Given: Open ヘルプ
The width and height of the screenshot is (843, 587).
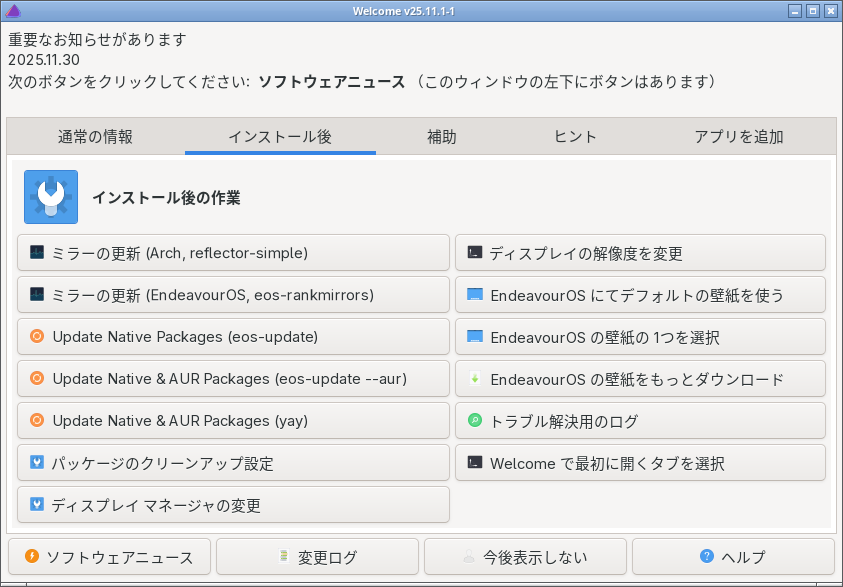Looking at the screenshot, I should [x=733, y=556].
